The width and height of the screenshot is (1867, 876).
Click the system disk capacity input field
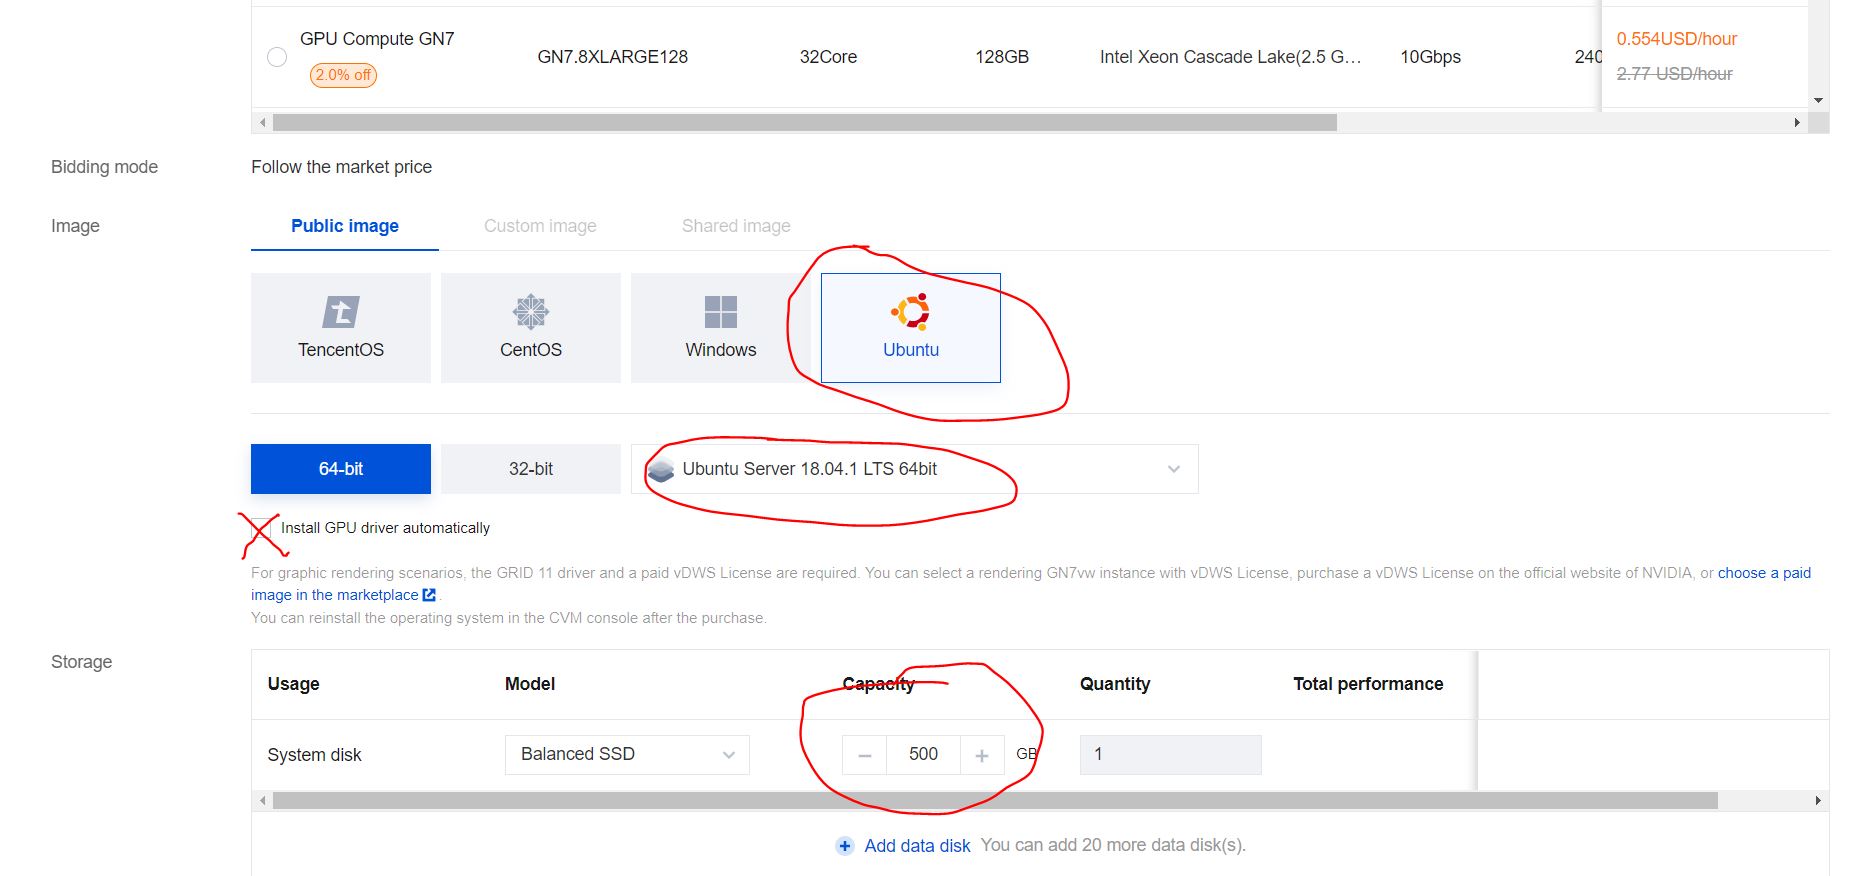[x=923, y=755]
